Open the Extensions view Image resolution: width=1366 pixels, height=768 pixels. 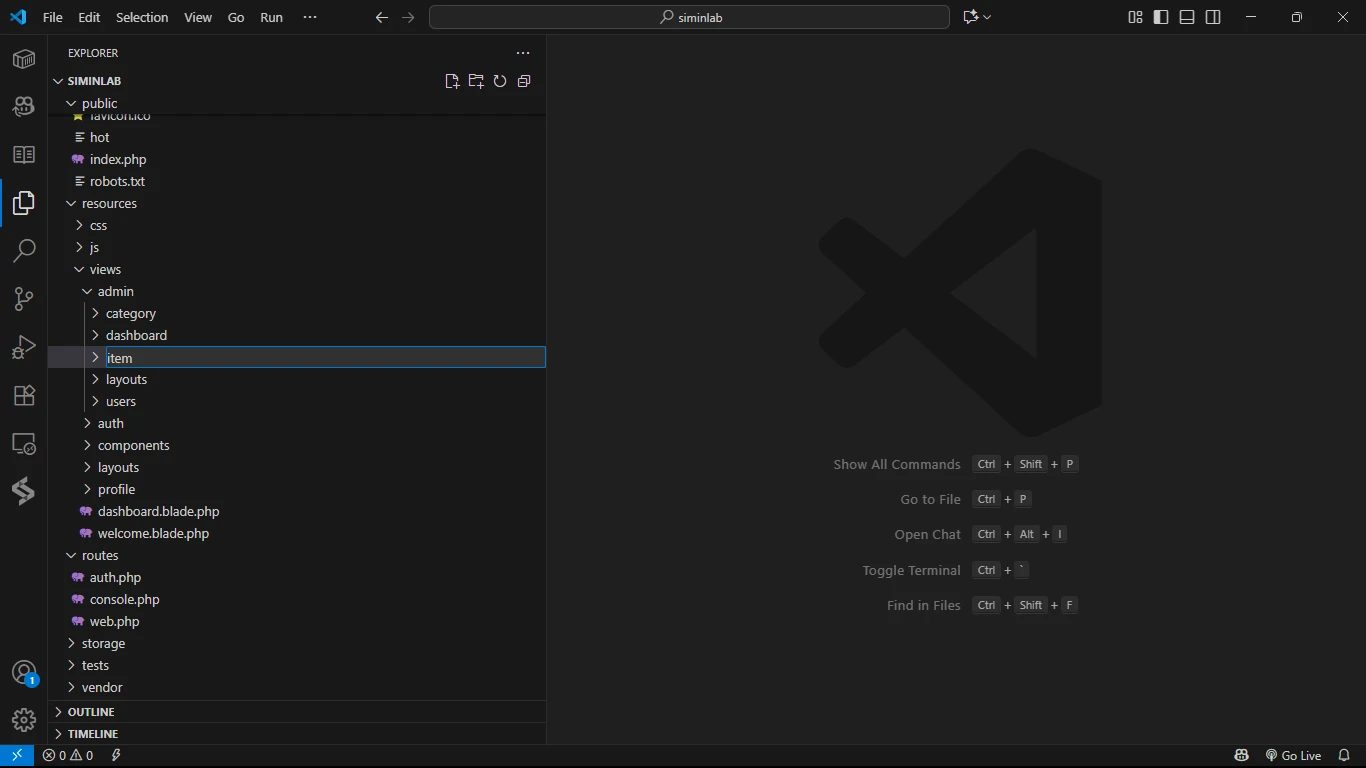[24, 396]
